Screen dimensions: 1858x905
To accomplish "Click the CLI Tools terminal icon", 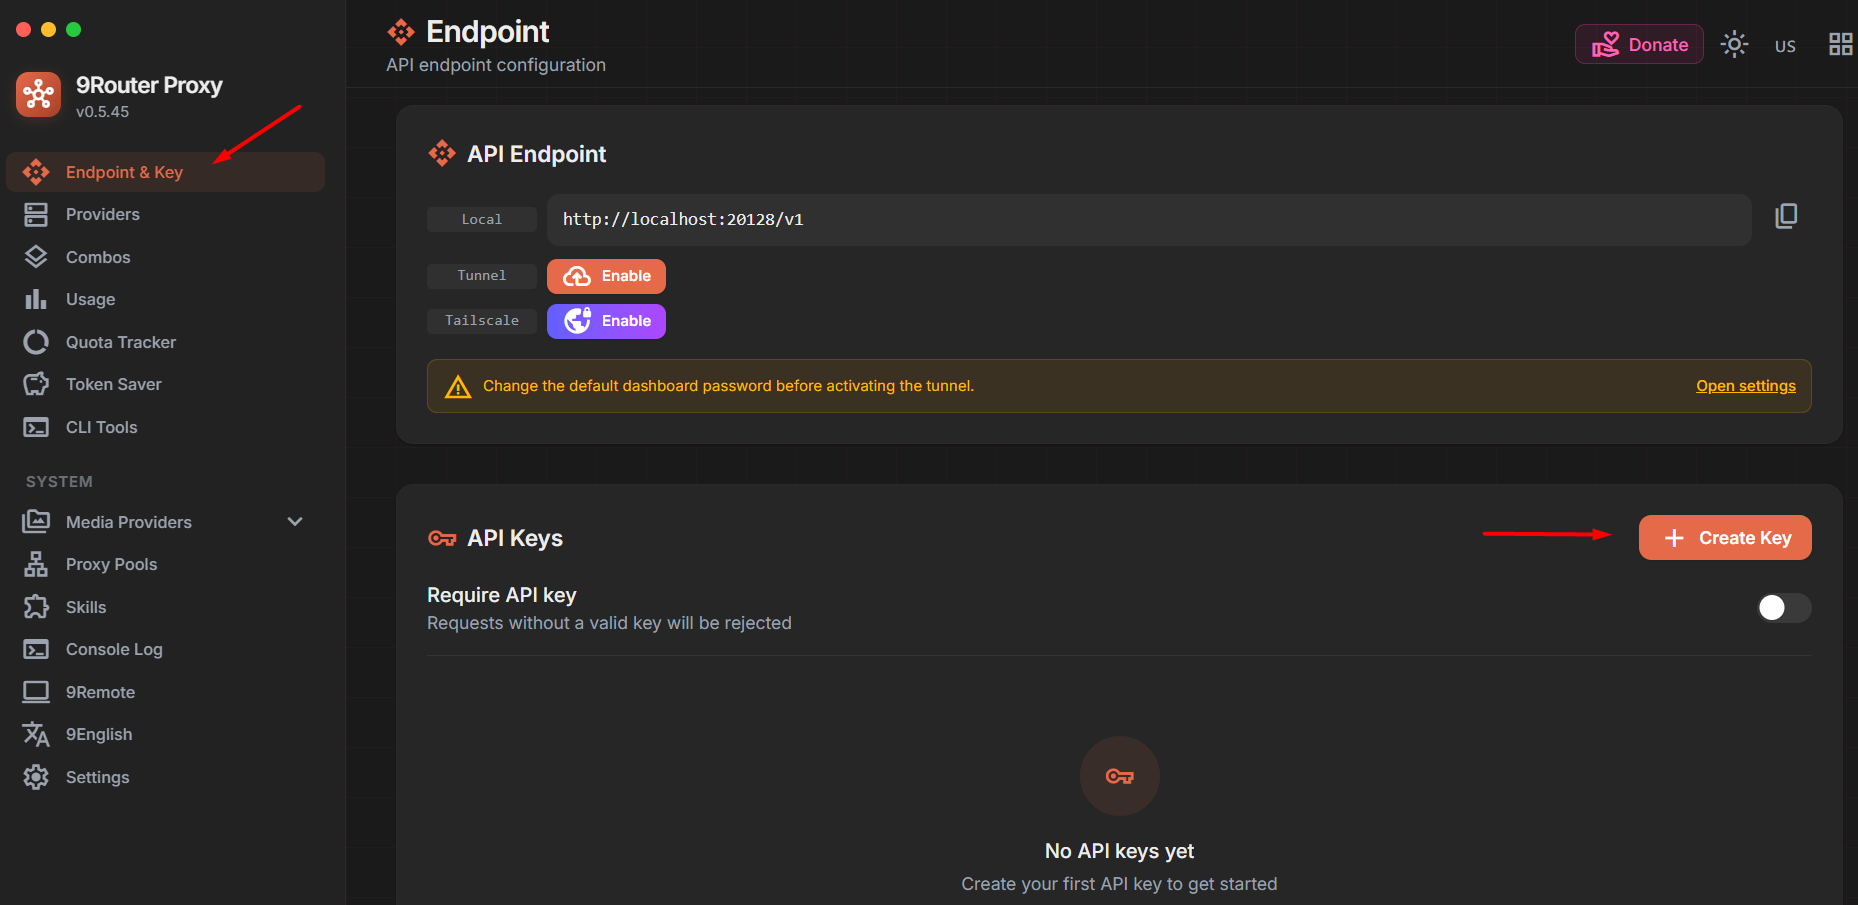I will tap(36, 427).
